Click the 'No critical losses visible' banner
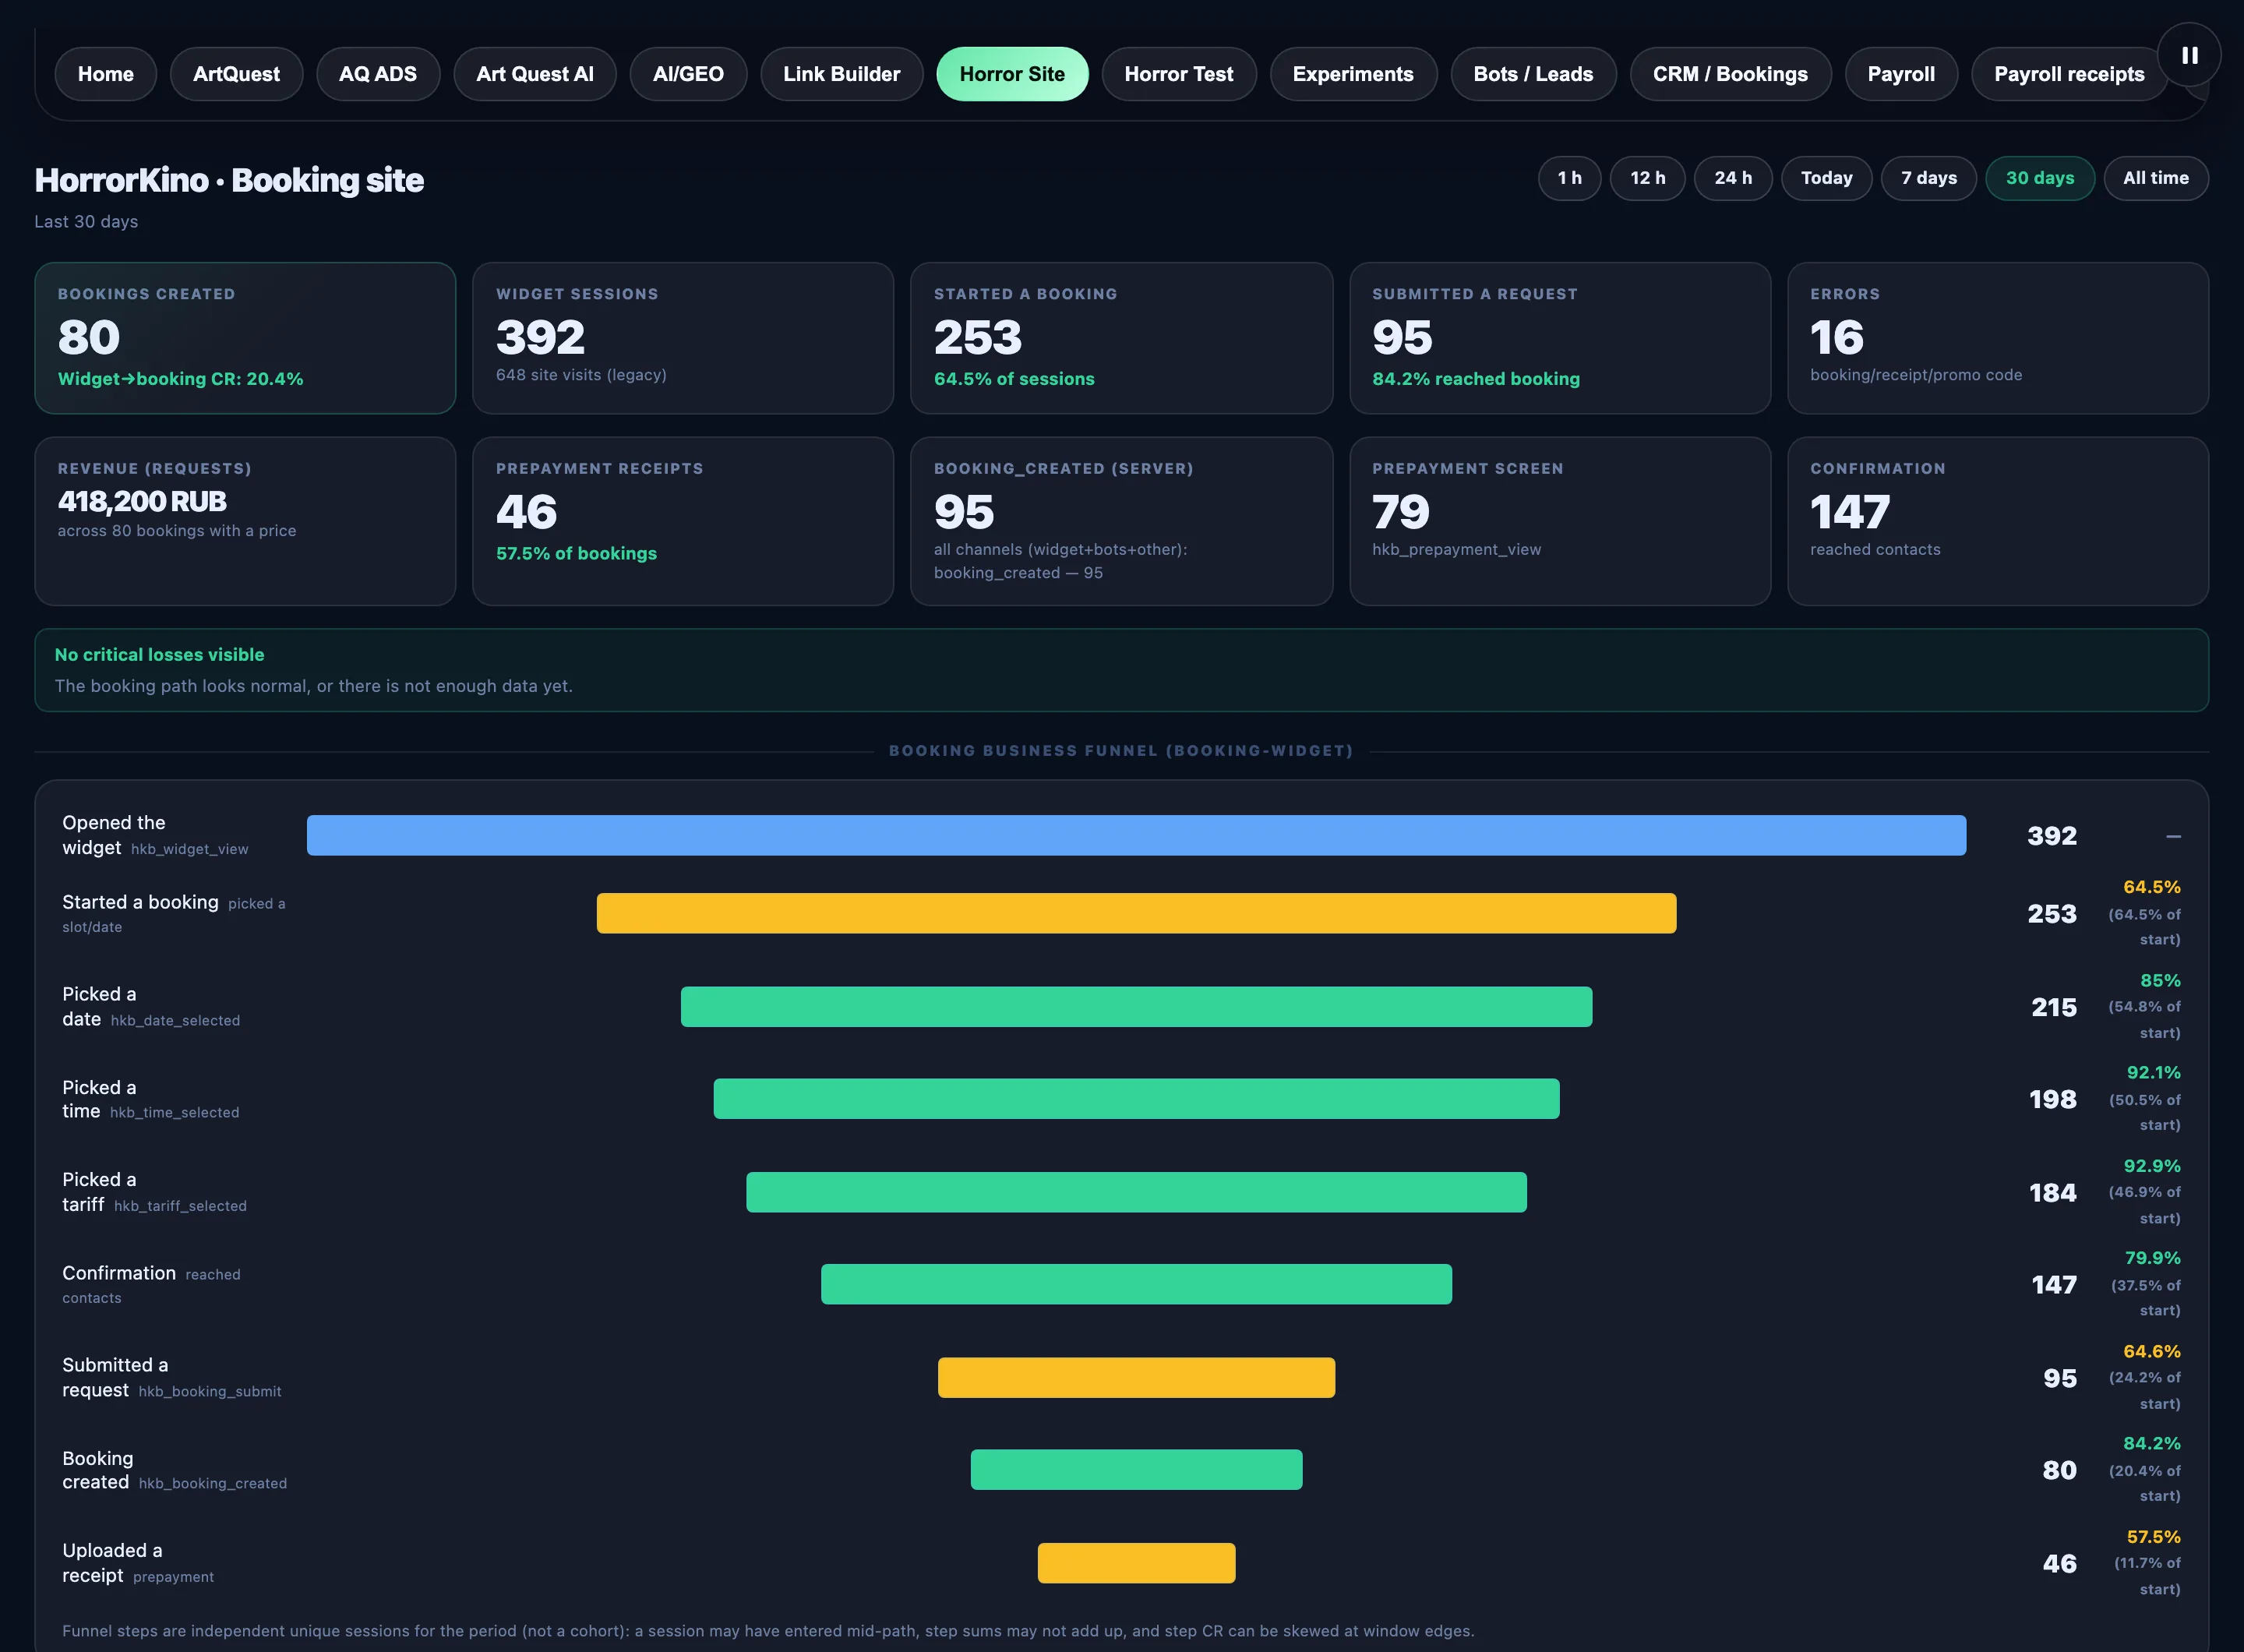This screenshot has width=2244, height=1652. [x=1121, y=670]
